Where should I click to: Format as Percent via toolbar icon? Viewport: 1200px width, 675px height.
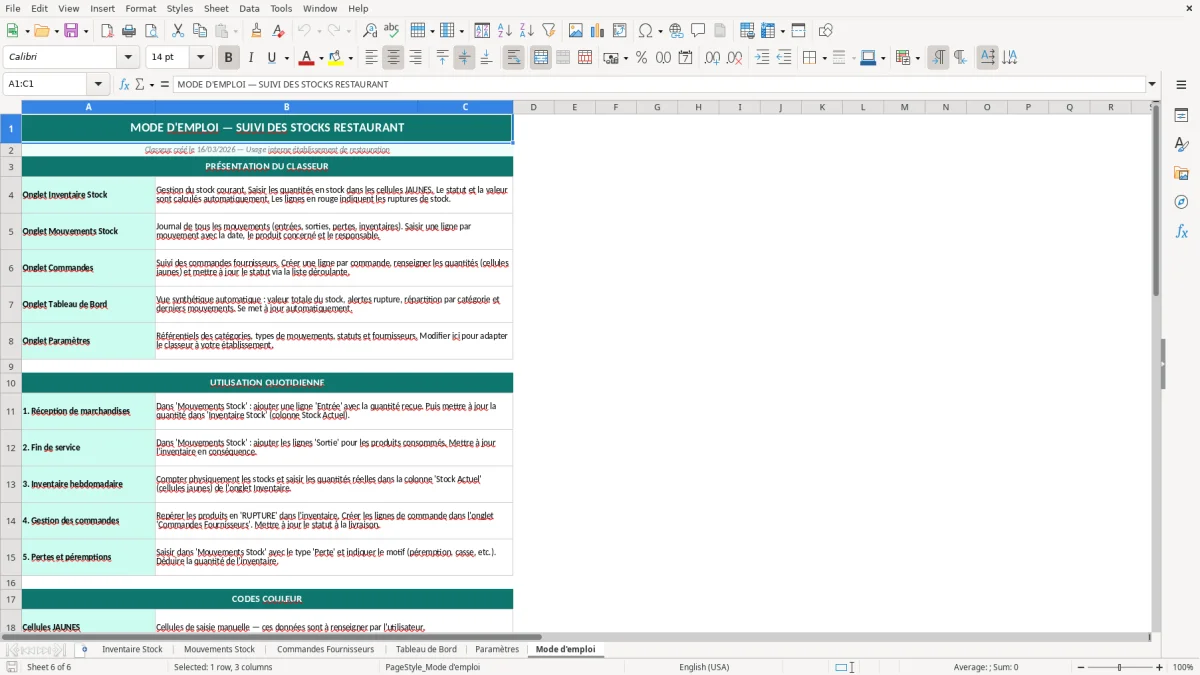click(642, 58)
